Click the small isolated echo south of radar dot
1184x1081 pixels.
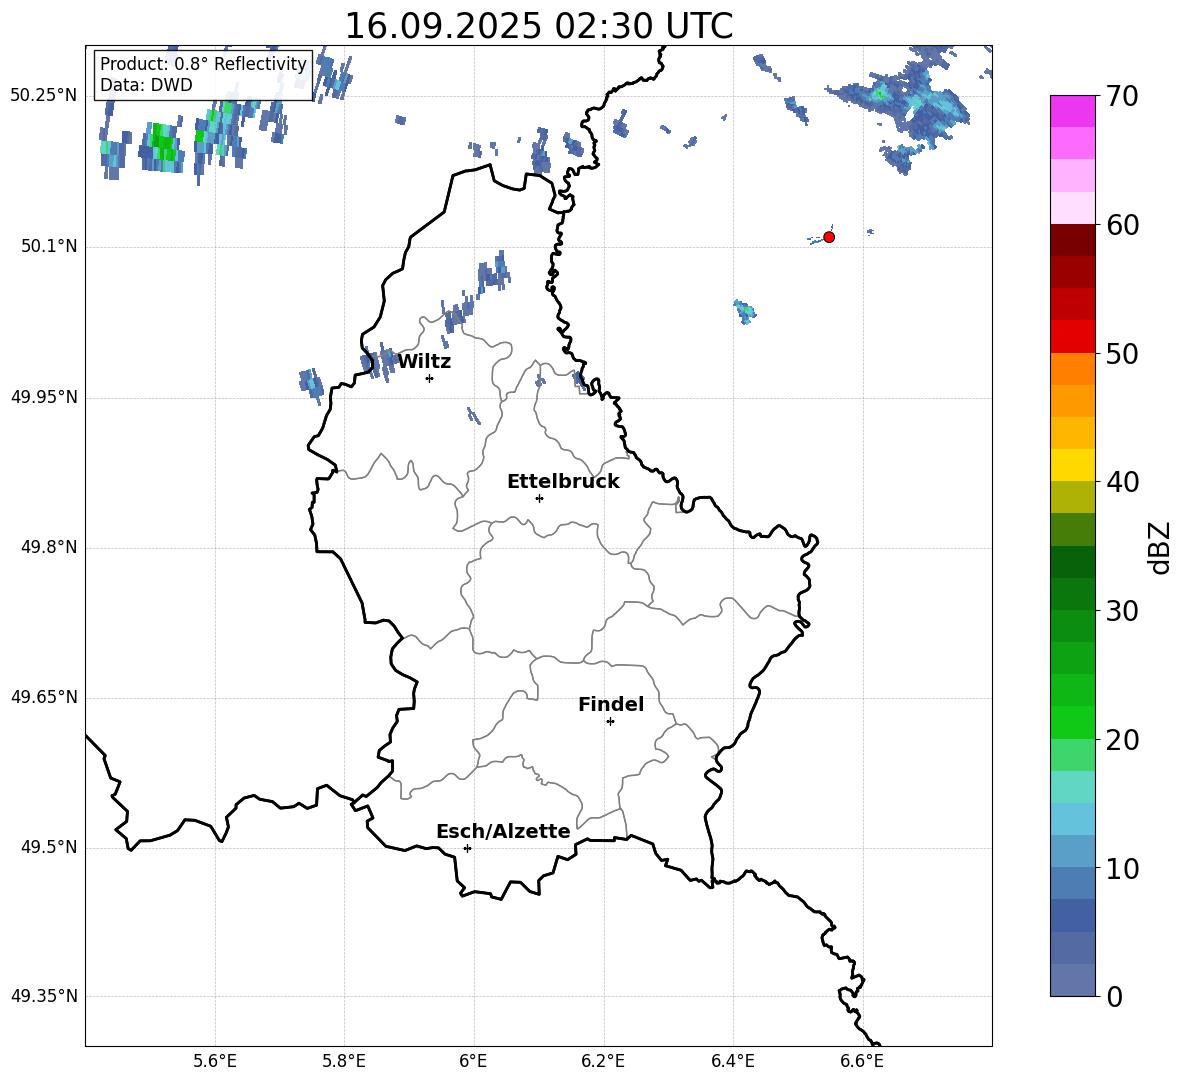745,311
